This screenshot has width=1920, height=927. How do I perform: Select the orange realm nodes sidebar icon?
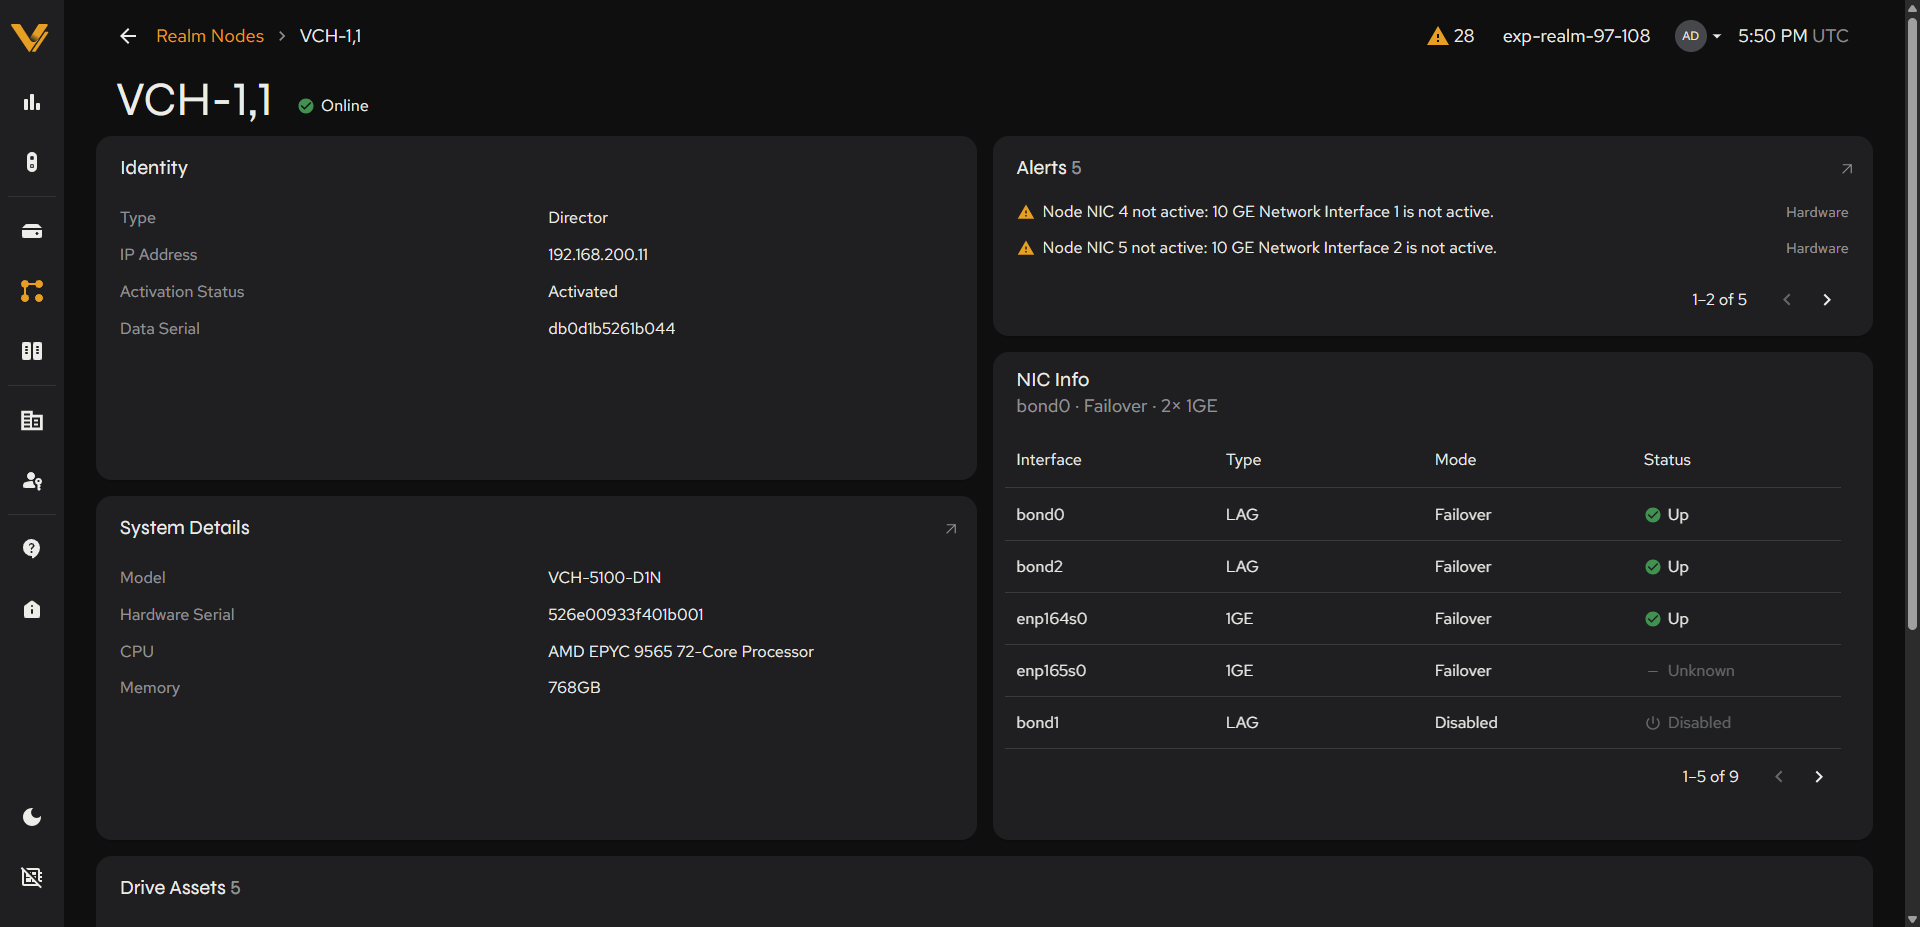click(x=32, y=291)
